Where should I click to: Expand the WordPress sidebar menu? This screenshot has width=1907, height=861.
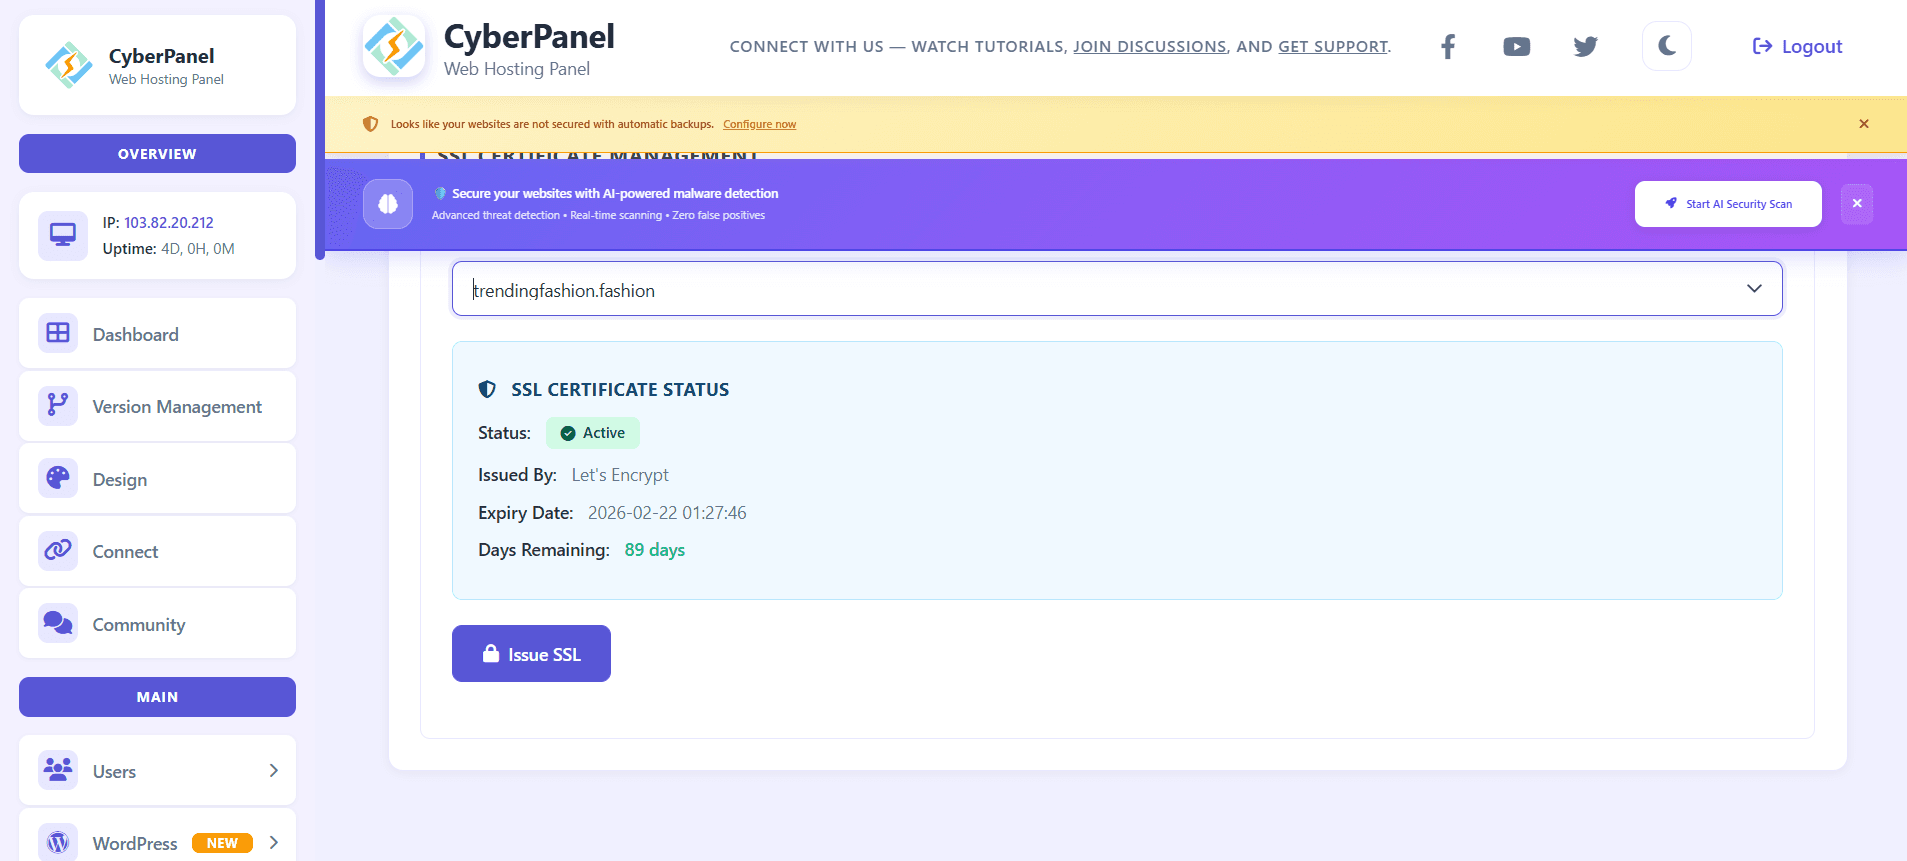click(x=273, y=843)
